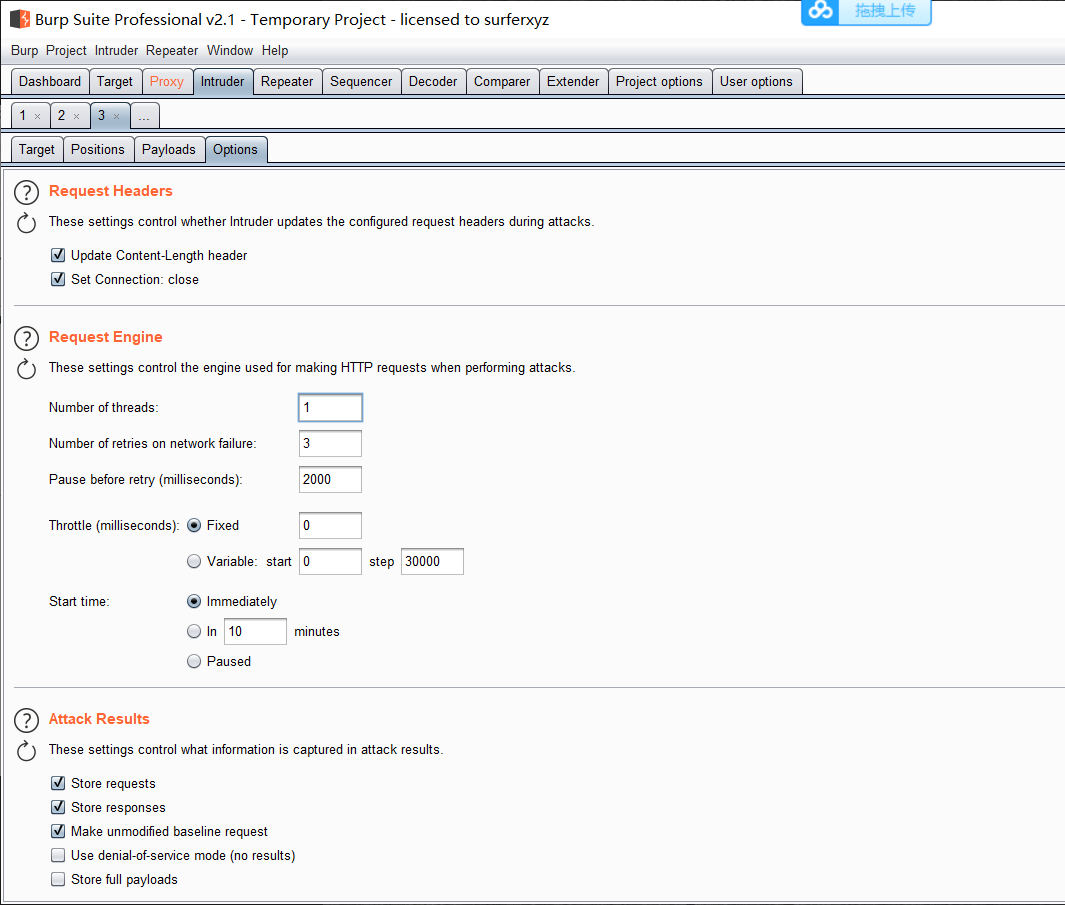Switch to the Dashboard tab
The image size is (1065, 905).
tap(50, 82)
